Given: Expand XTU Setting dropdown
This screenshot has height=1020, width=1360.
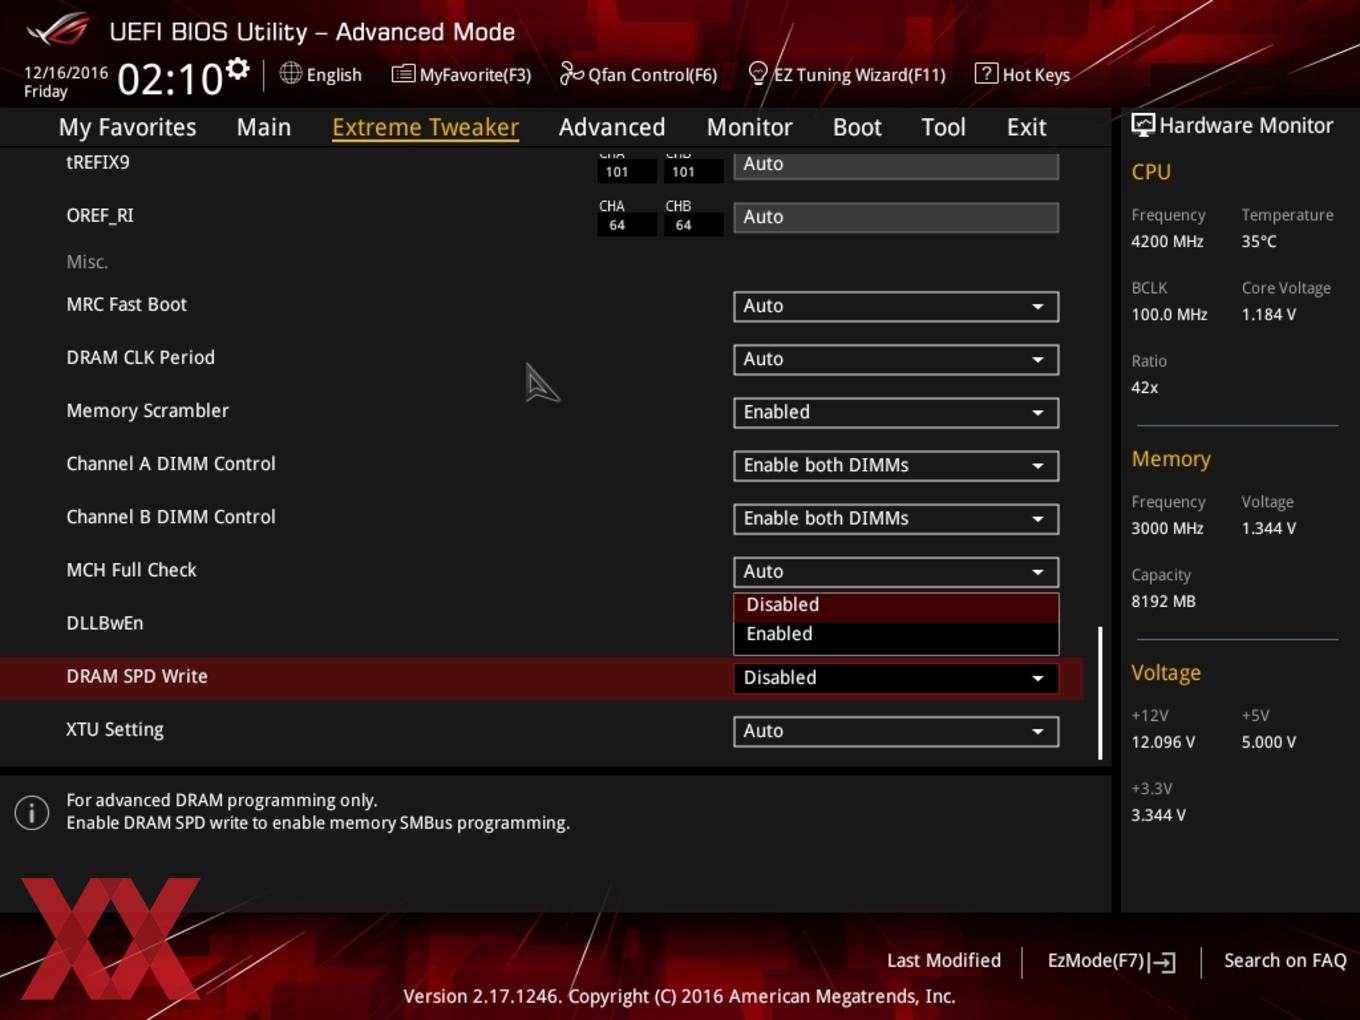Looking at the screenshot, I should click(x=896, y=731).
